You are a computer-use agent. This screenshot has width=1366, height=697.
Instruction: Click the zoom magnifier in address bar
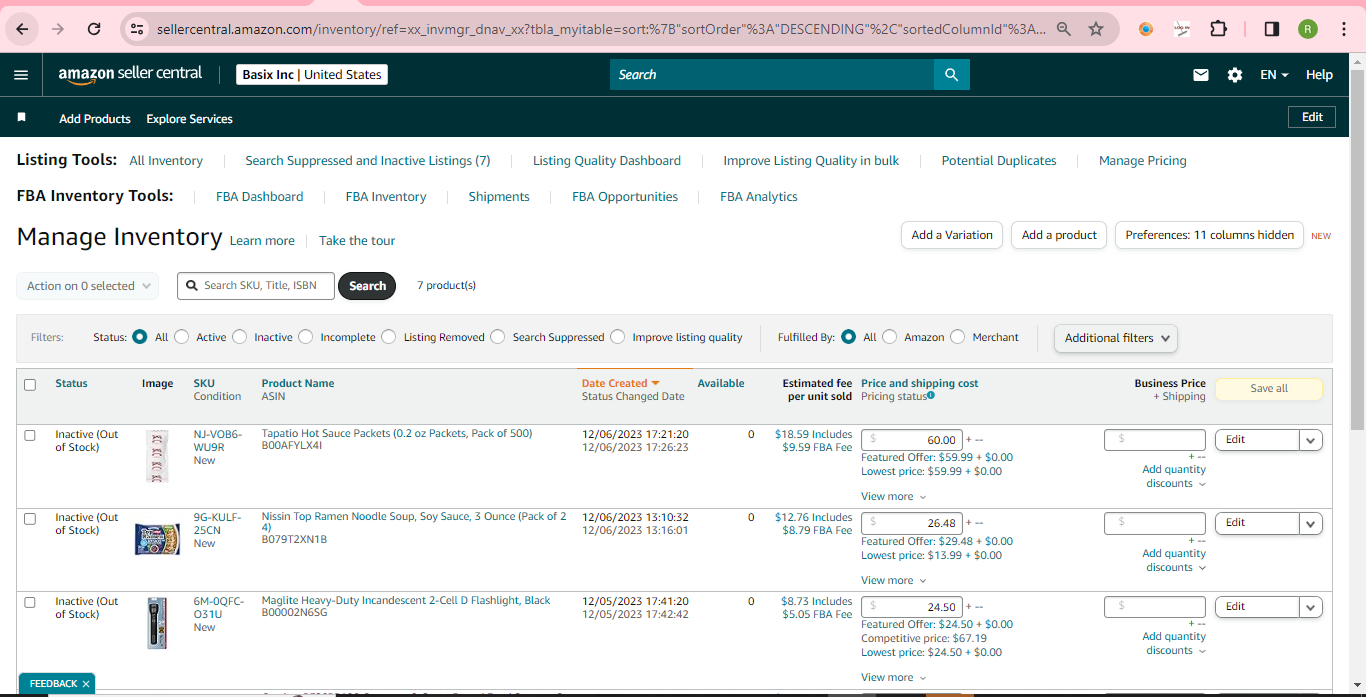(1064, 29)
